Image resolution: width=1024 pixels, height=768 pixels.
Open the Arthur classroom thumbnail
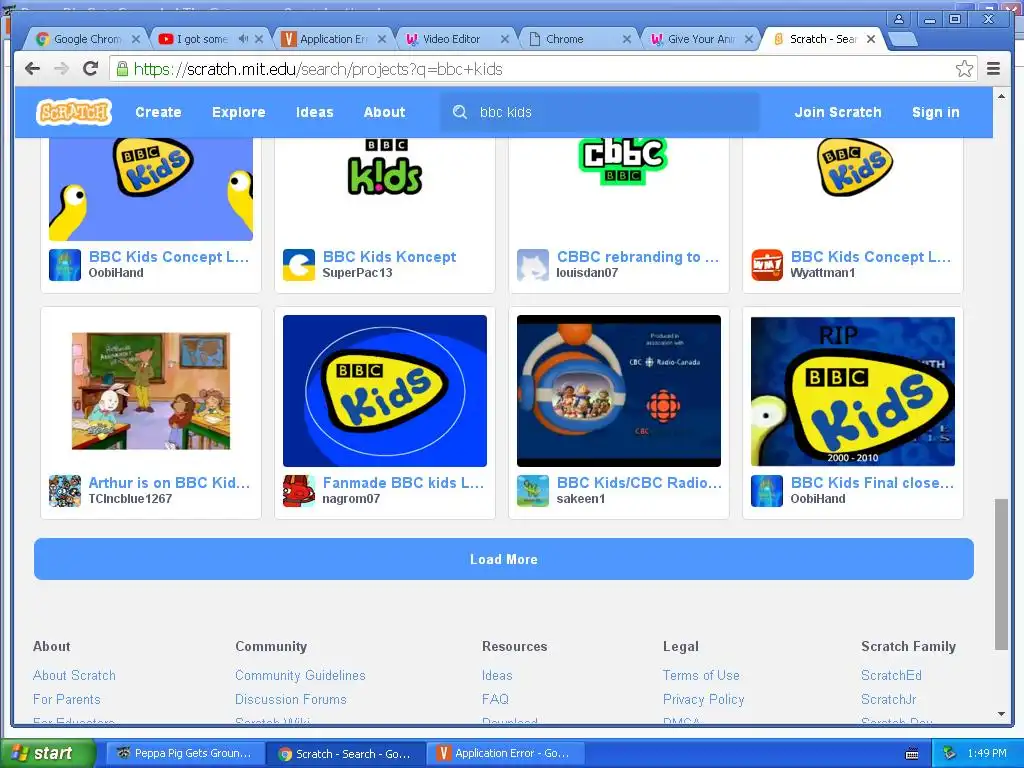coord(151,391)
